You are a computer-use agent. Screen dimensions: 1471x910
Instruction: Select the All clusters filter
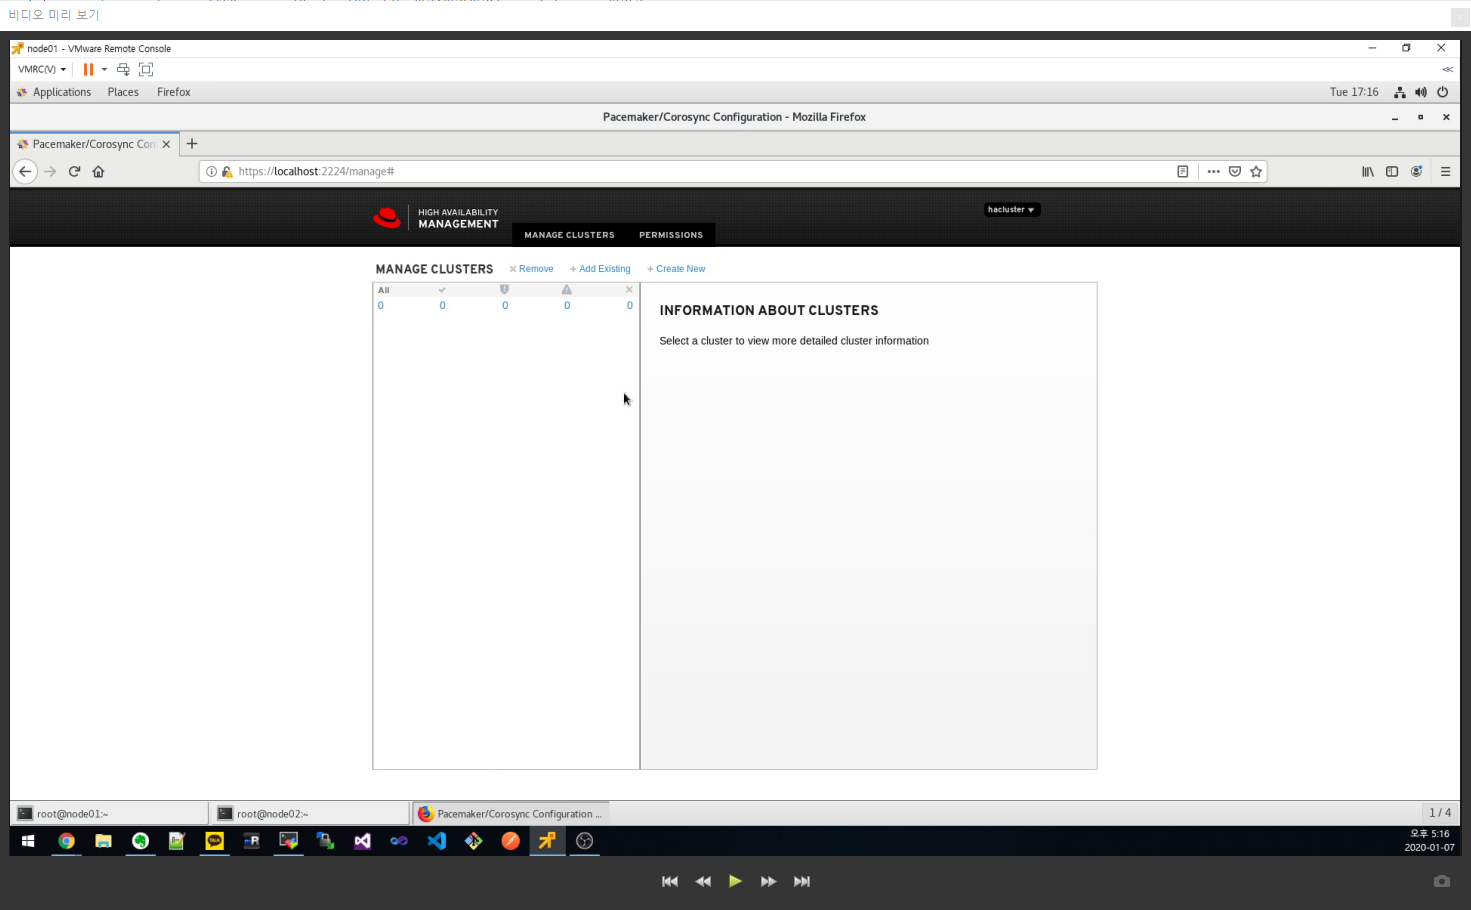pos(384,290)
